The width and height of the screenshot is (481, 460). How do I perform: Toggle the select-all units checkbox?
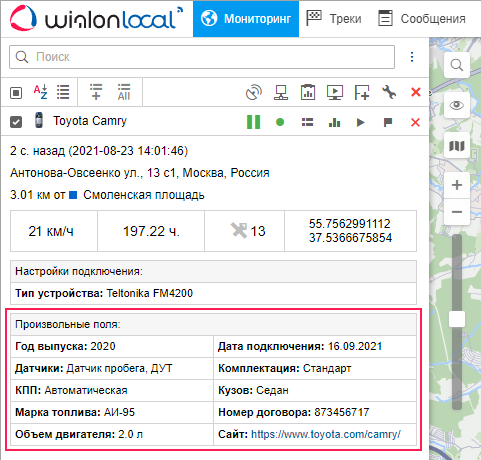16,93
